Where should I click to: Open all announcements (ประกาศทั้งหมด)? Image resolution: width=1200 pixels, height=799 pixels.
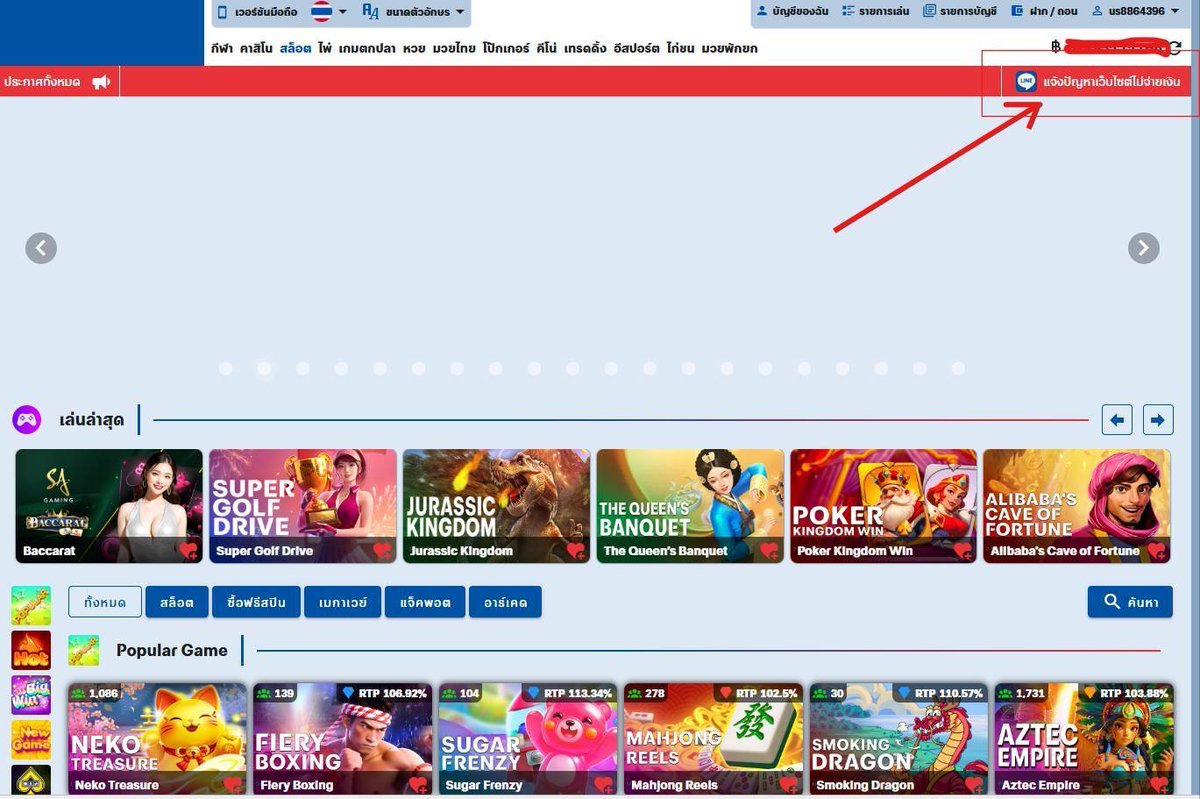point(41,82)
